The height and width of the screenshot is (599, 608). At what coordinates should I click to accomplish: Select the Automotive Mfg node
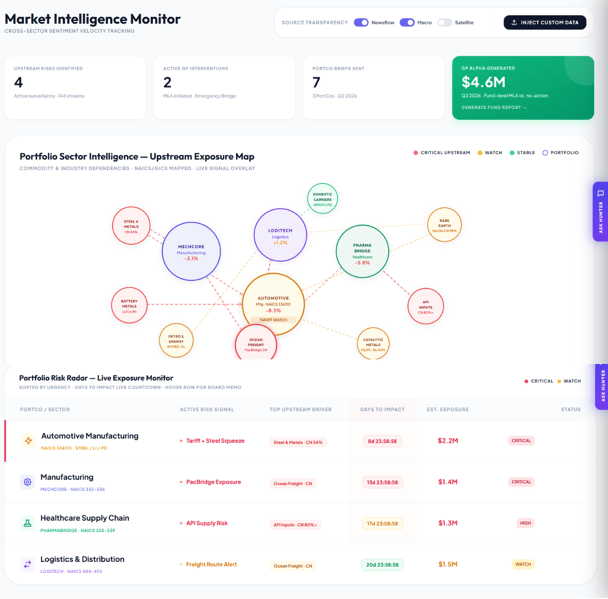pos(273,304)
